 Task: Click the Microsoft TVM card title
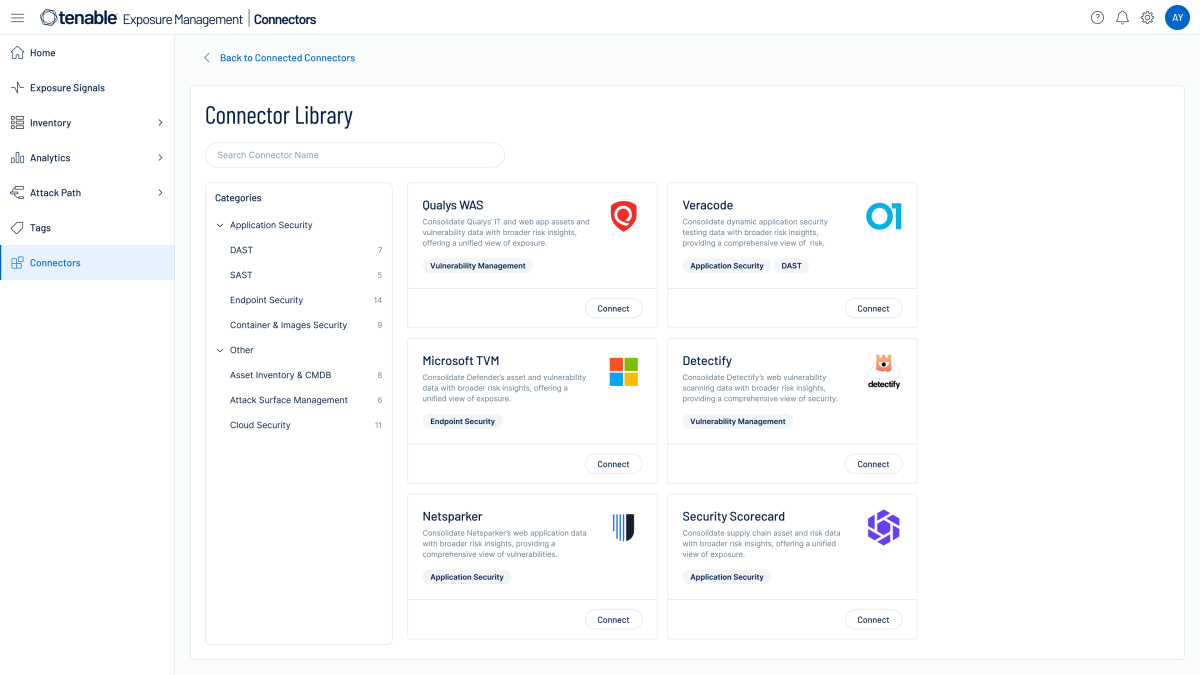point(461,361)
